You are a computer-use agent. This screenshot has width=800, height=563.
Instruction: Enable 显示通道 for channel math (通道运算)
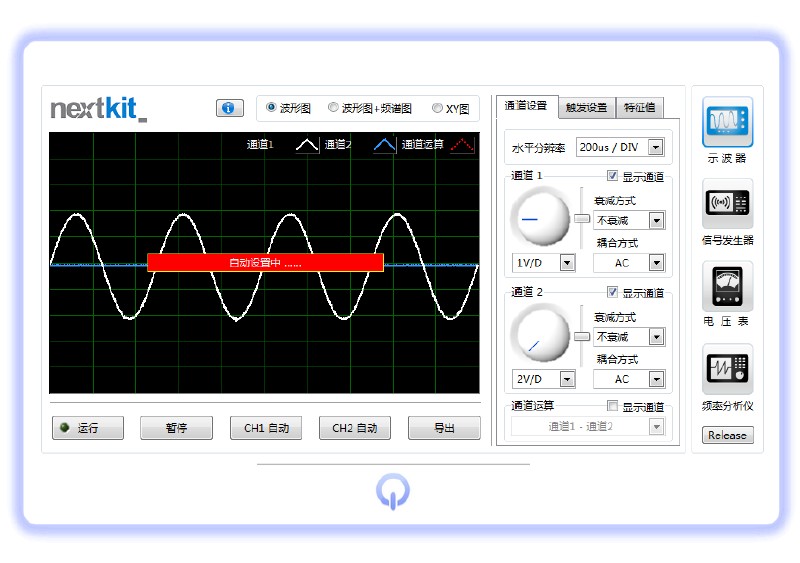coord(613,406)
